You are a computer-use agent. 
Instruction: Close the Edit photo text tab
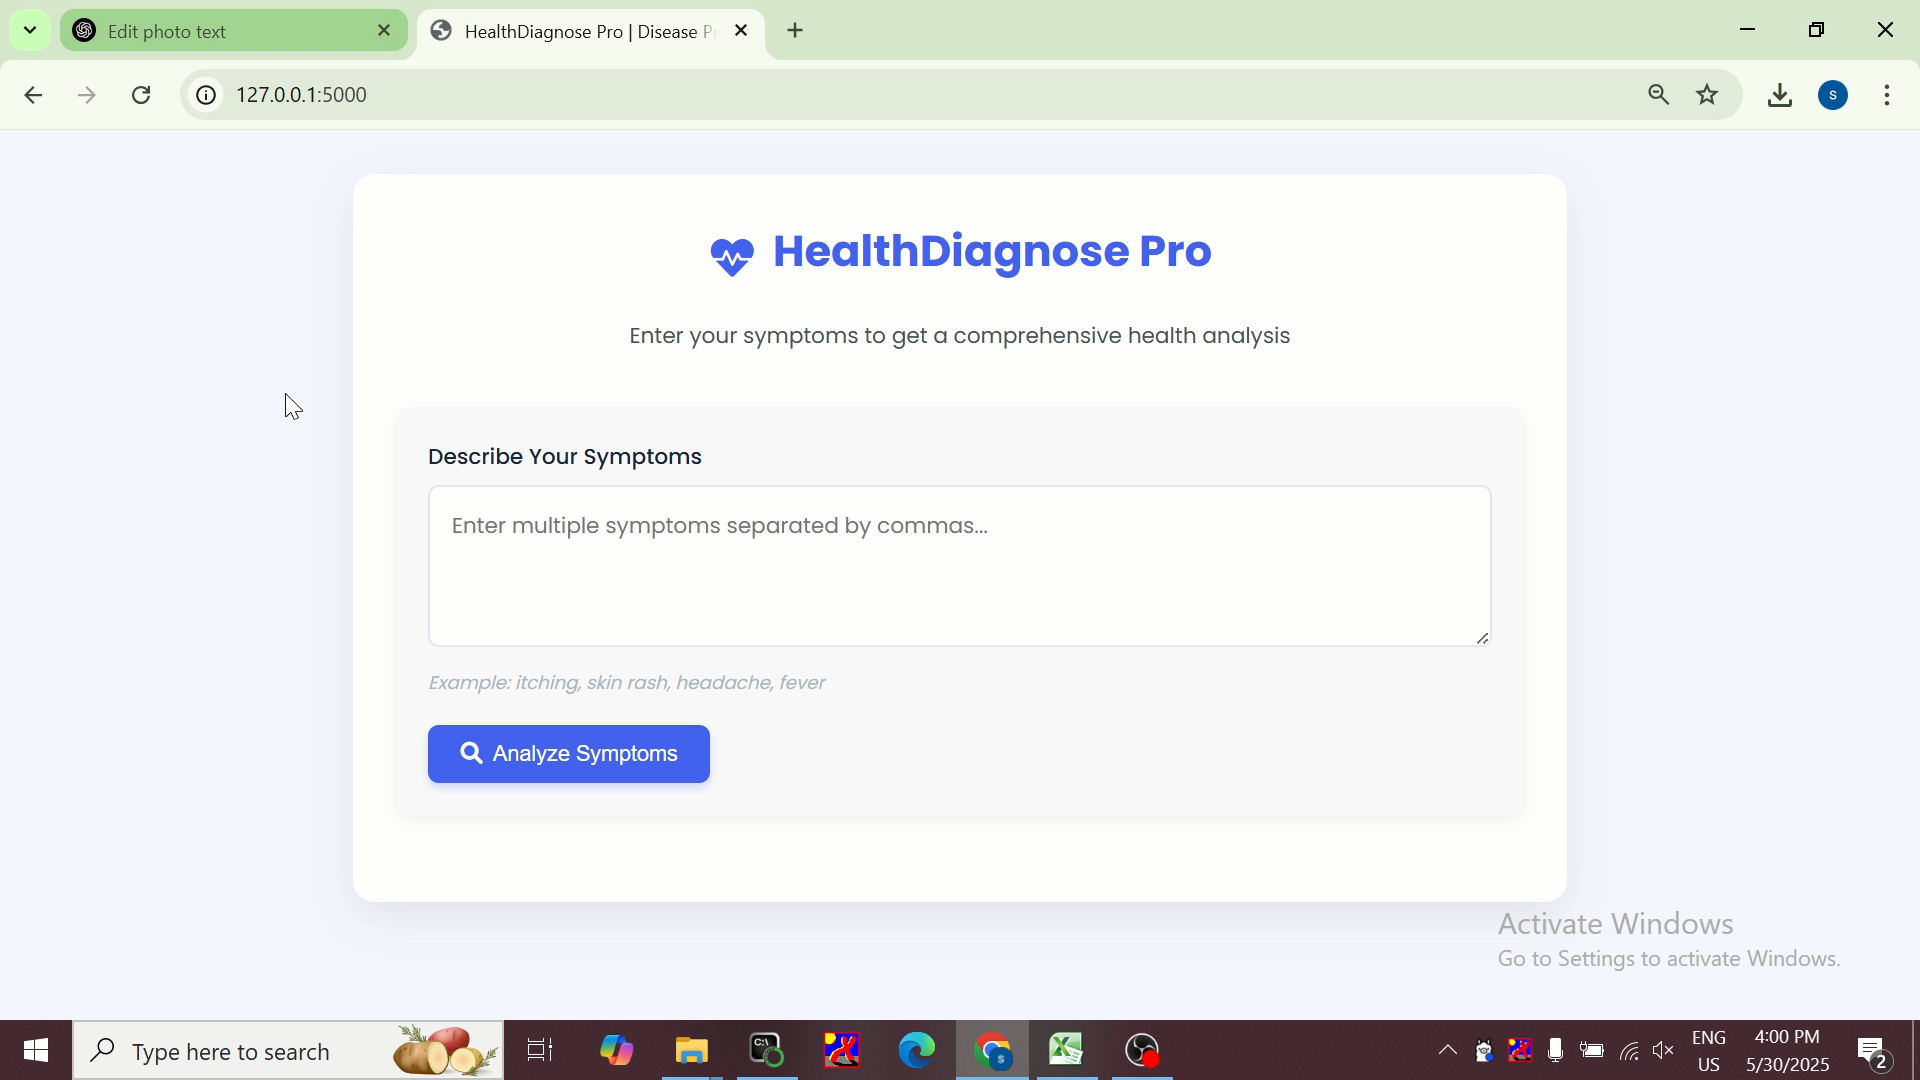384,31
